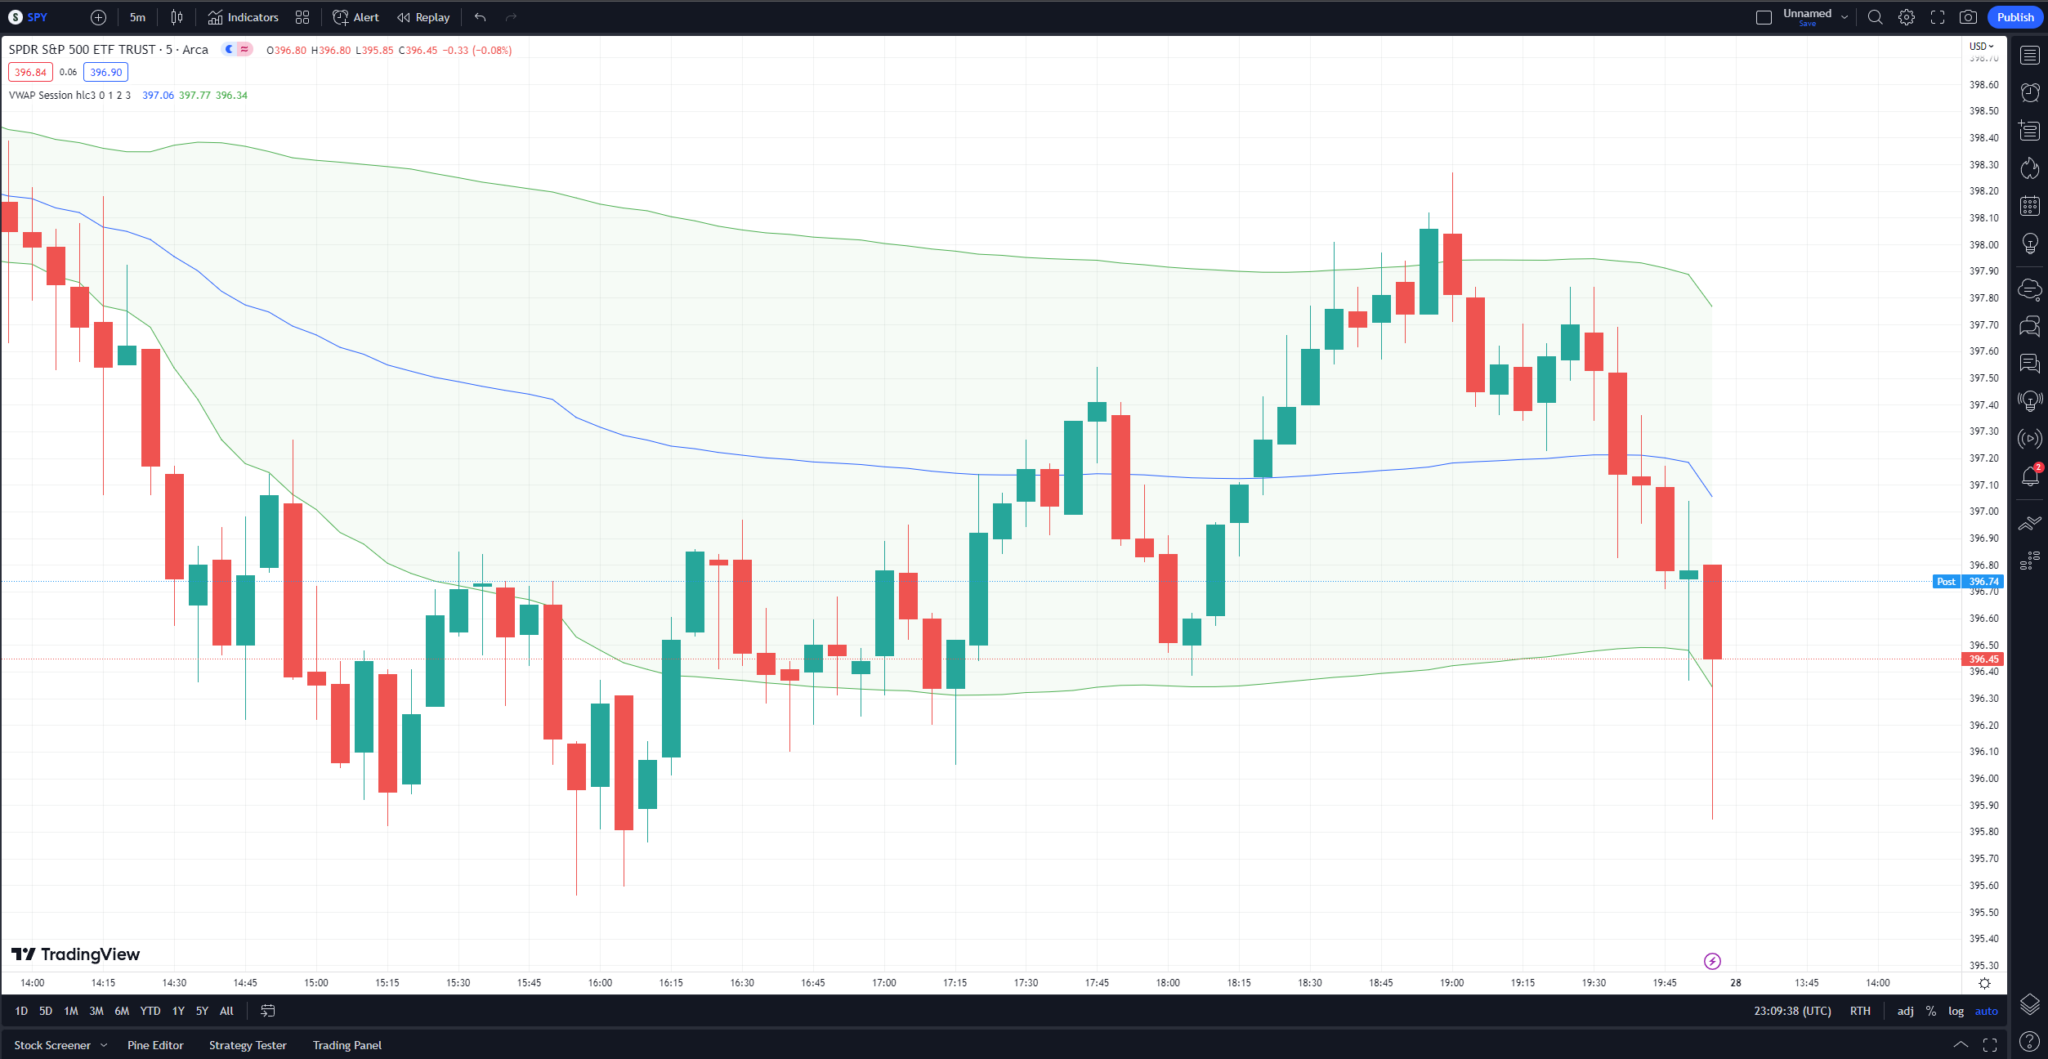Image resolution: width=2048 pixels, height=1059 pixels.
Task: Open the Strategy Tester tab
Action: click(x=247, y=1045)
